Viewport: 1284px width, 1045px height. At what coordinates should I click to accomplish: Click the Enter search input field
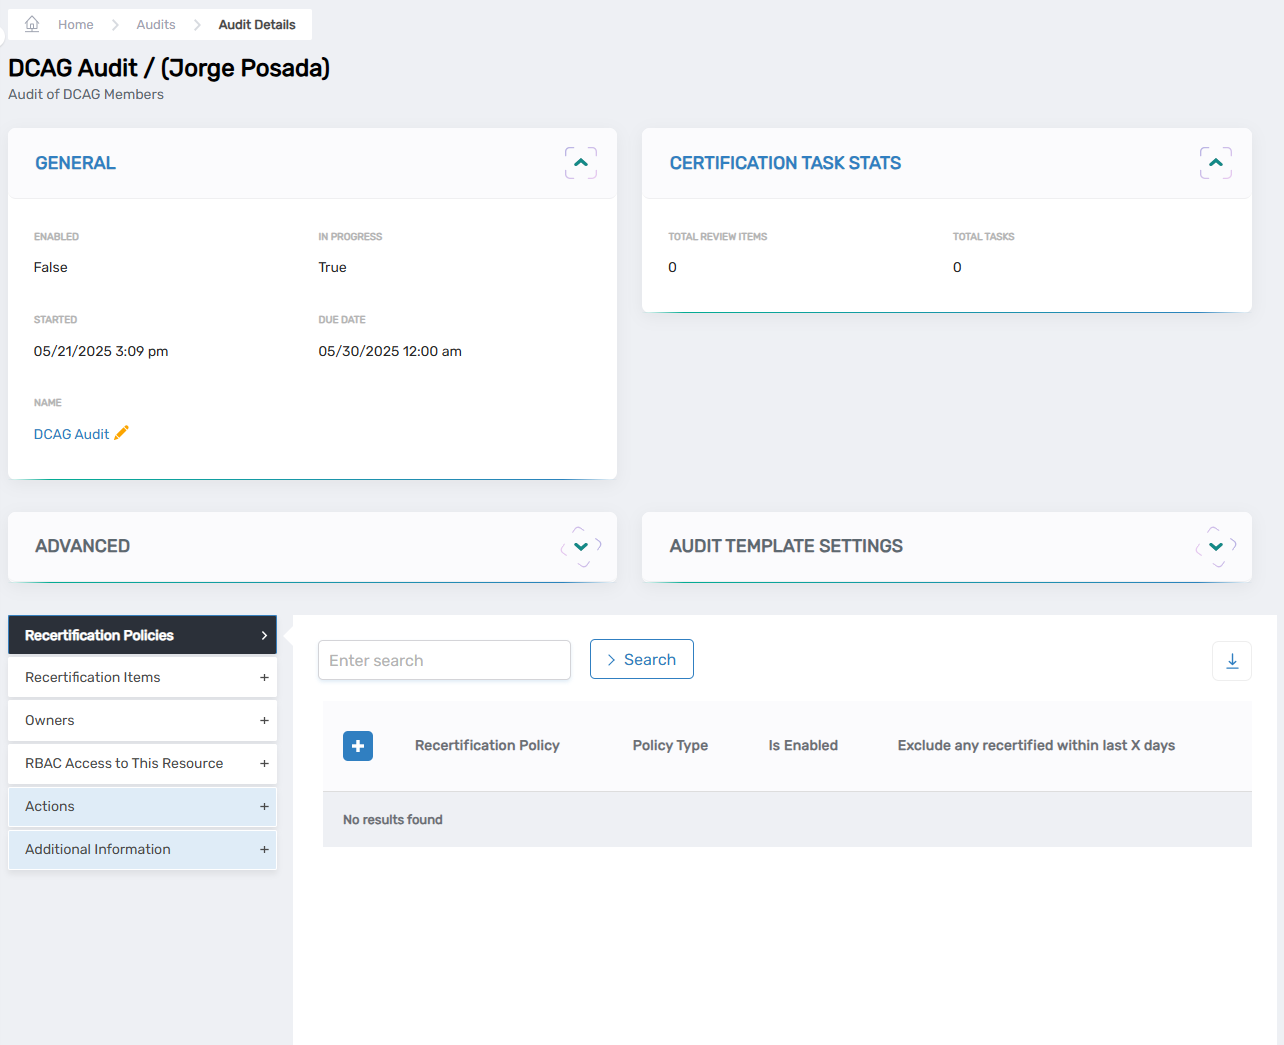coord(444,660)
